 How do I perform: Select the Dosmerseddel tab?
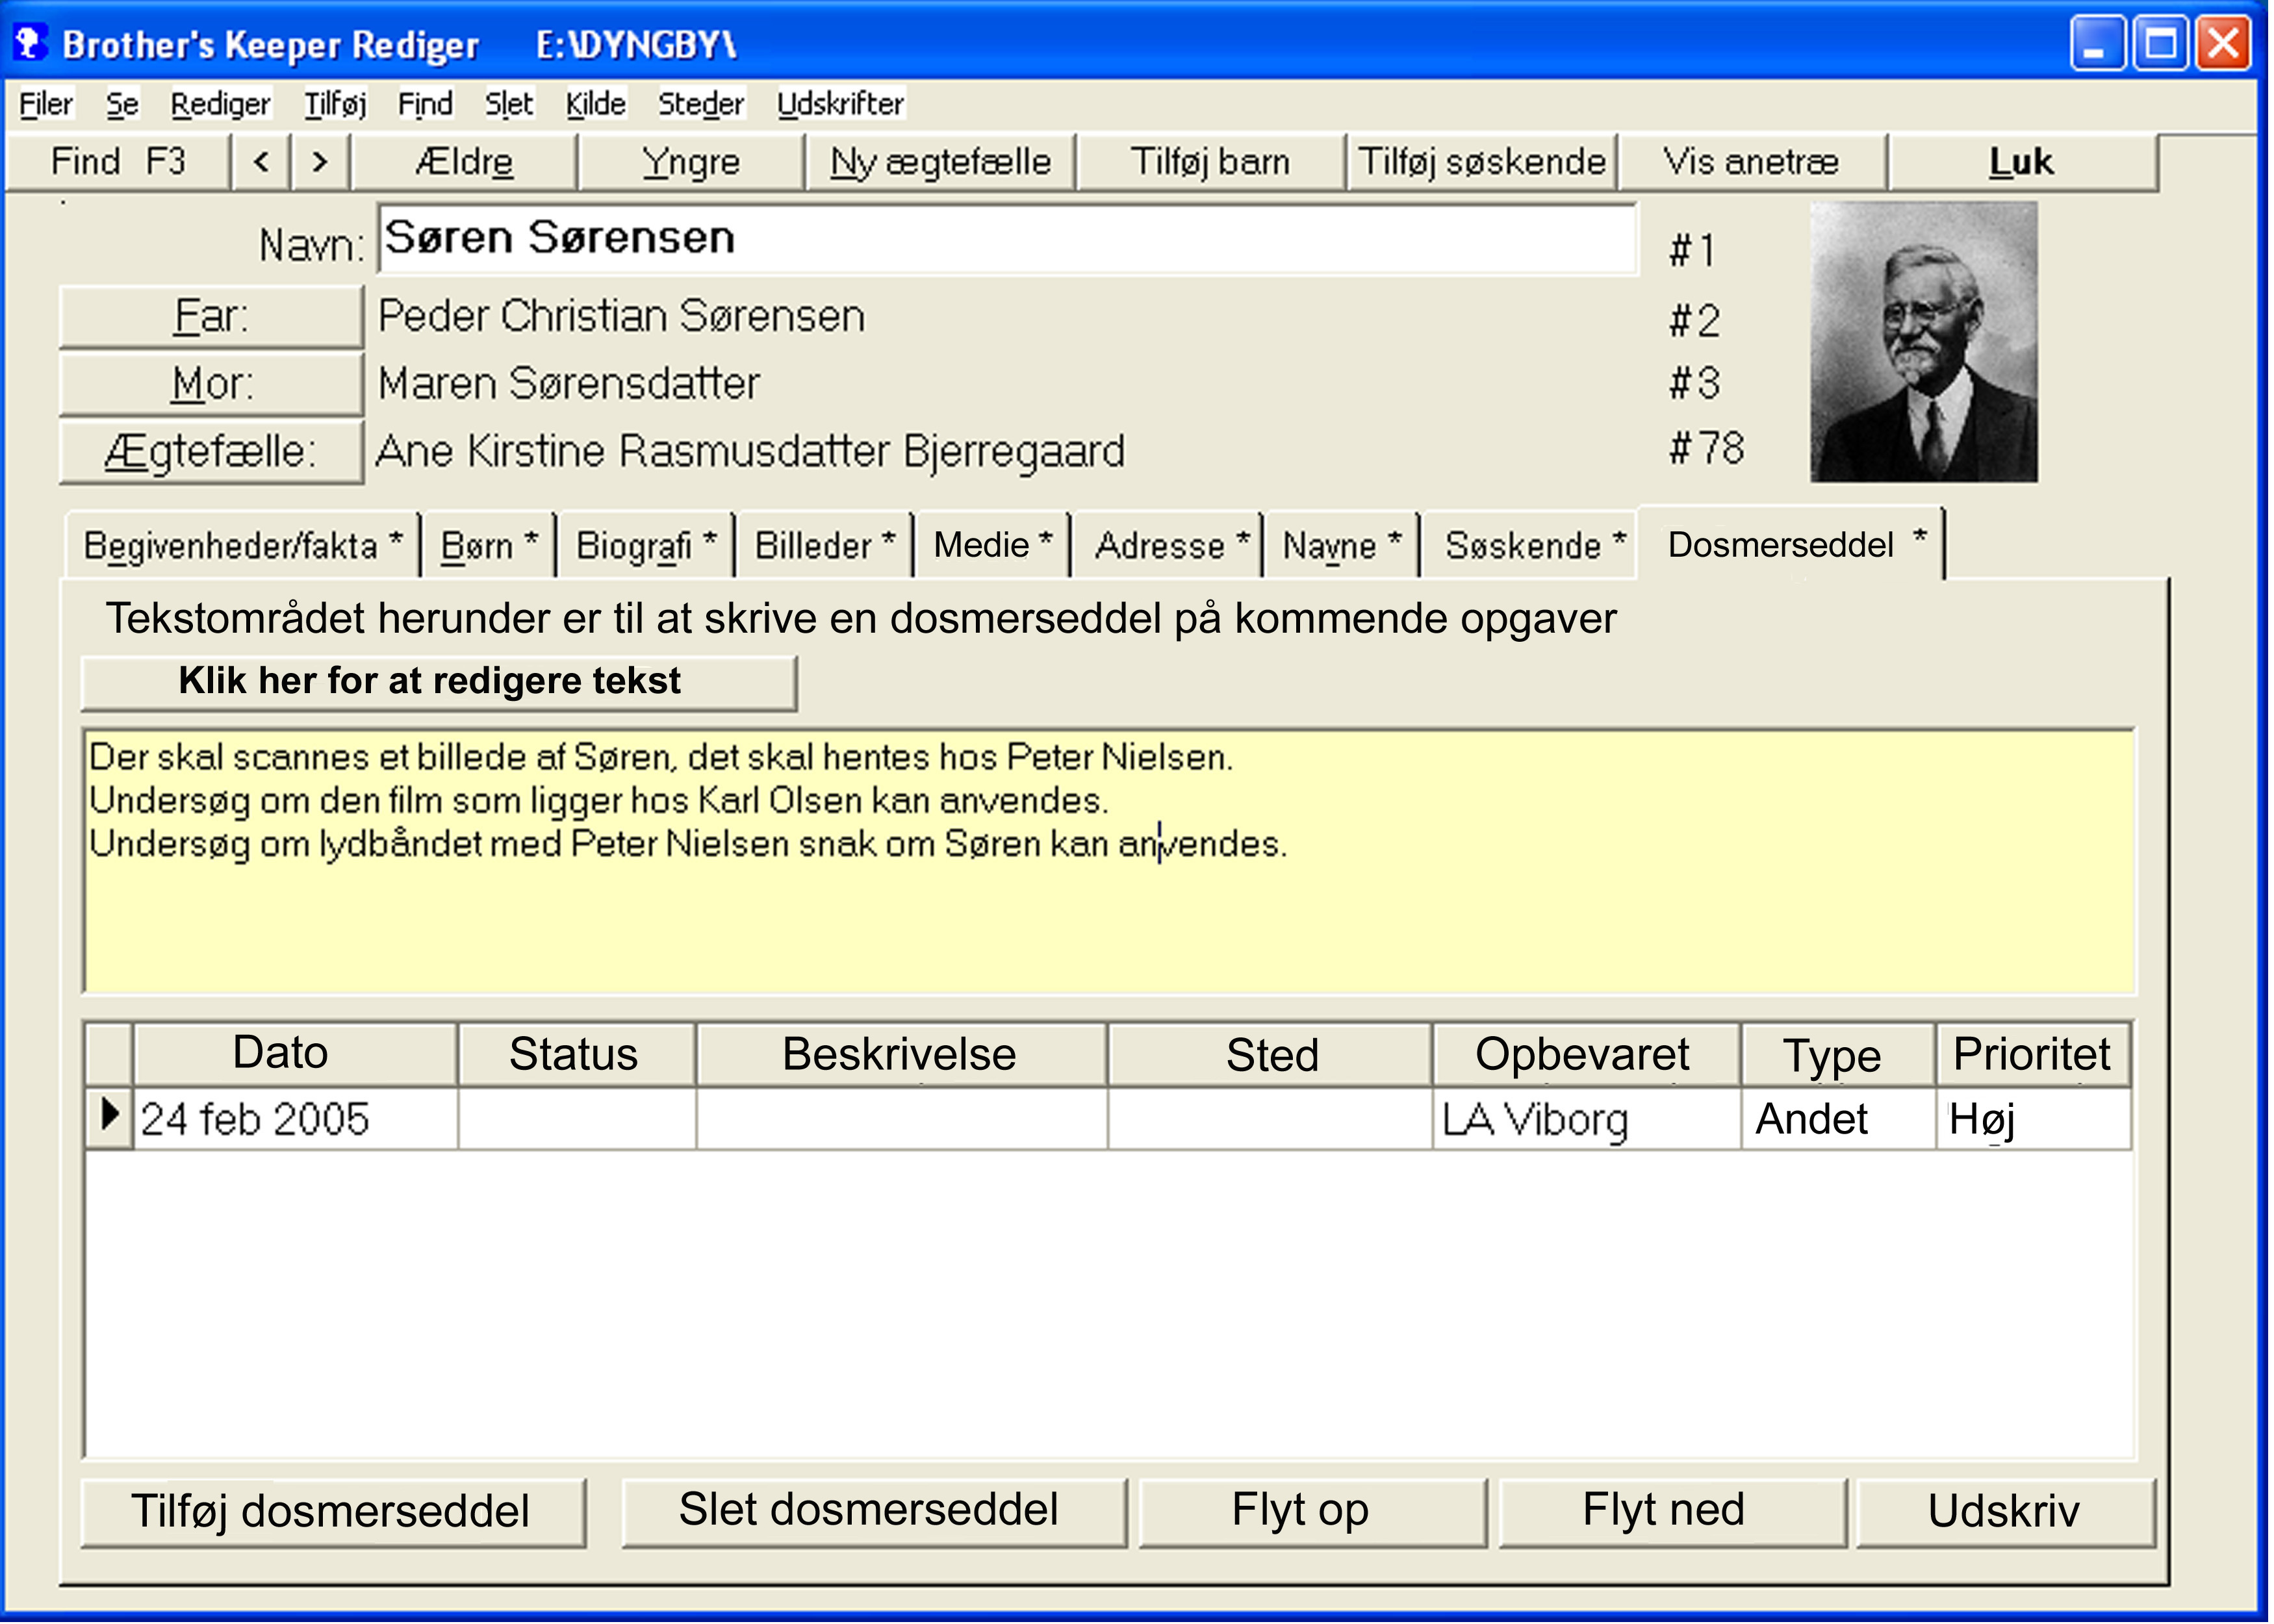pyautogui.click(x=1792, y=544)
